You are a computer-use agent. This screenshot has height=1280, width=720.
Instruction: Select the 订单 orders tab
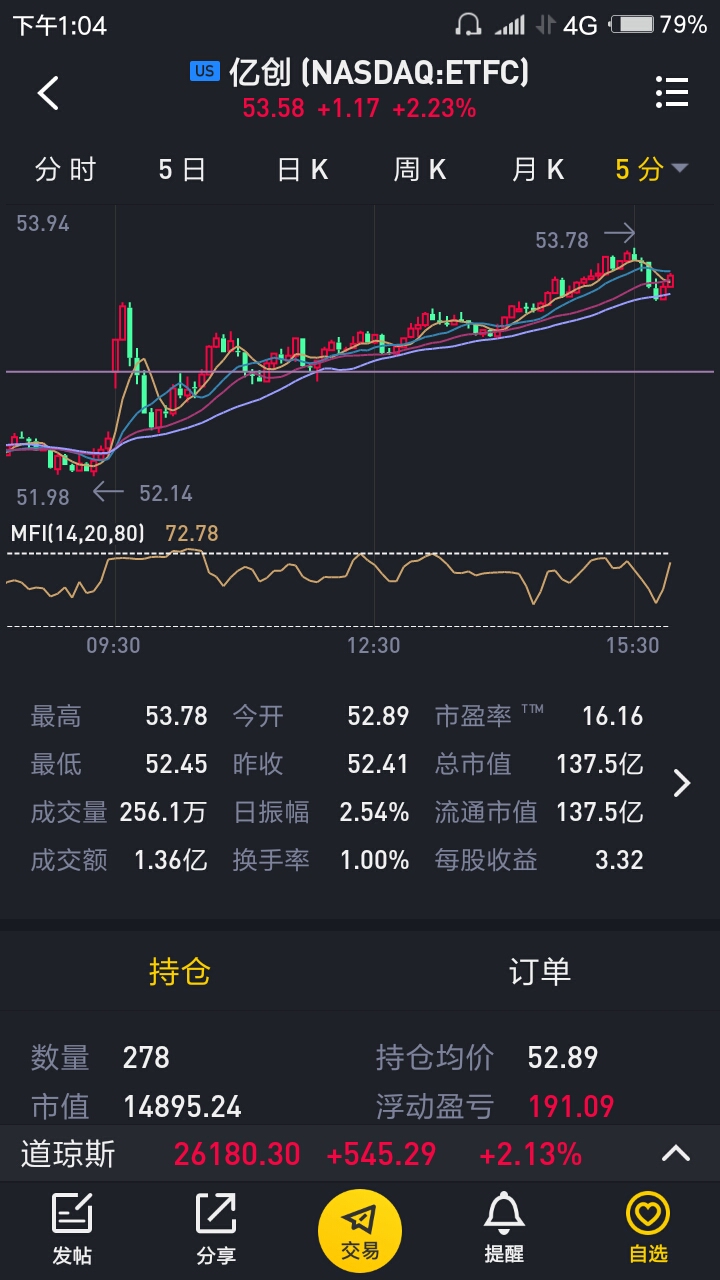(x=540, y=971)
